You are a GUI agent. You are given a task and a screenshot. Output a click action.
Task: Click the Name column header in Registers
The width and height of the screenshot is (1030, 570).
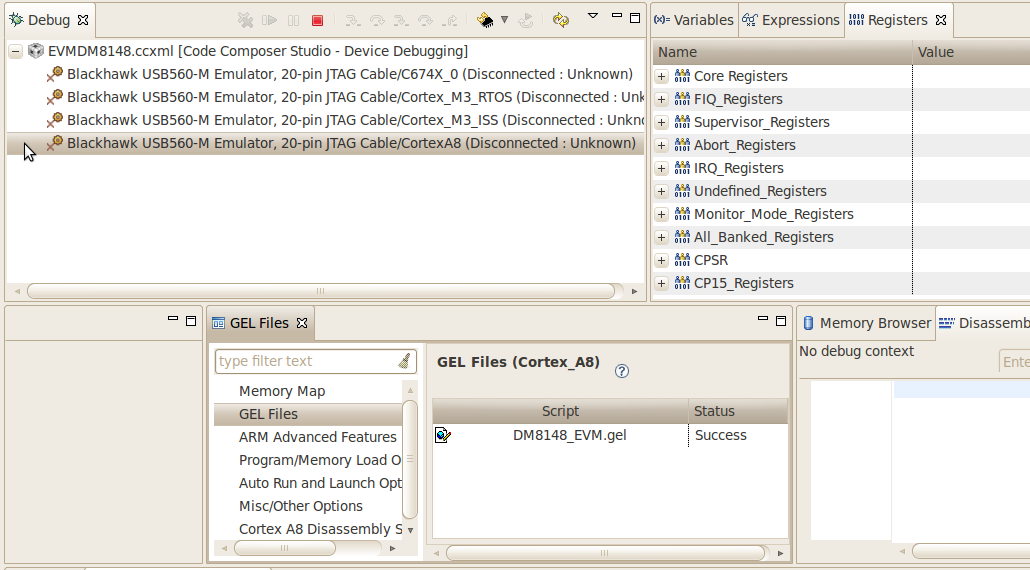coord(782,53)
